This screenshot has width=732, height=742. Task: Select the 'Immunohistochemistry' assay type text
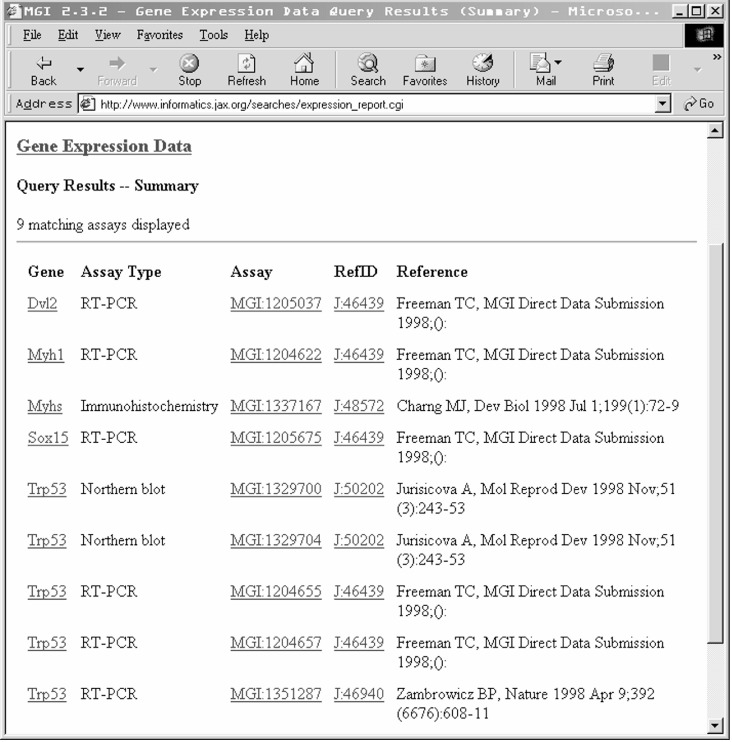point(149,406)
